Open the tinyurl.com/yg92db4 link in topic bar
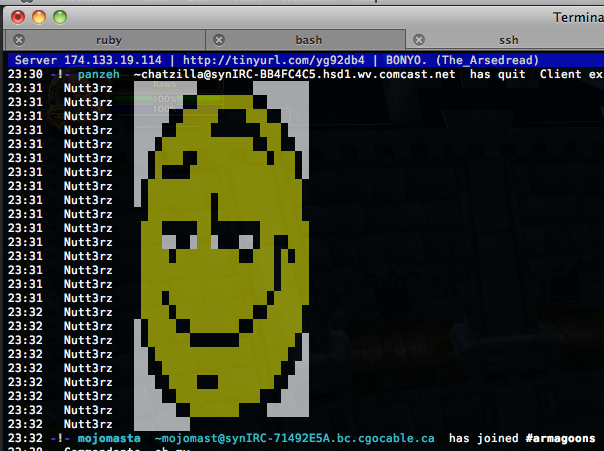Viewport: 604px width, 451px height. tap(273, 60)
